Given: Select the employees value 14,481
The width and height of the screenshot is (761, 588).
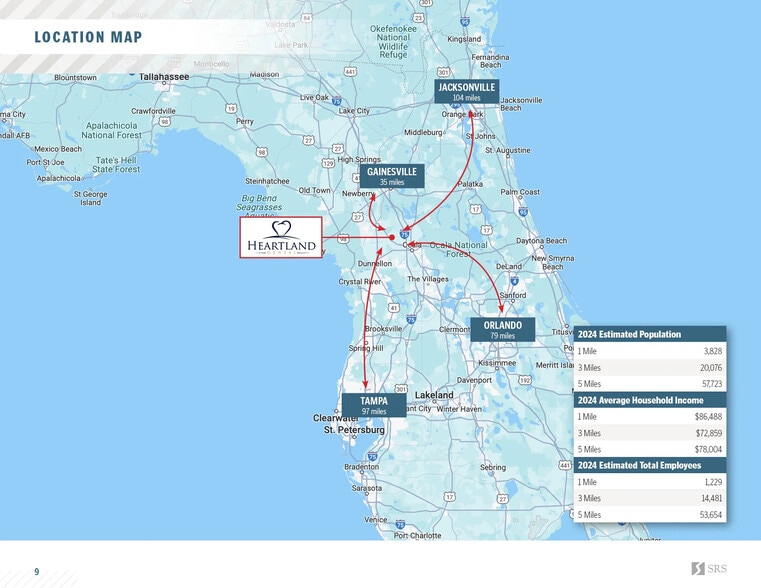Looking at the screenshot, I should [x=711, y=498].
